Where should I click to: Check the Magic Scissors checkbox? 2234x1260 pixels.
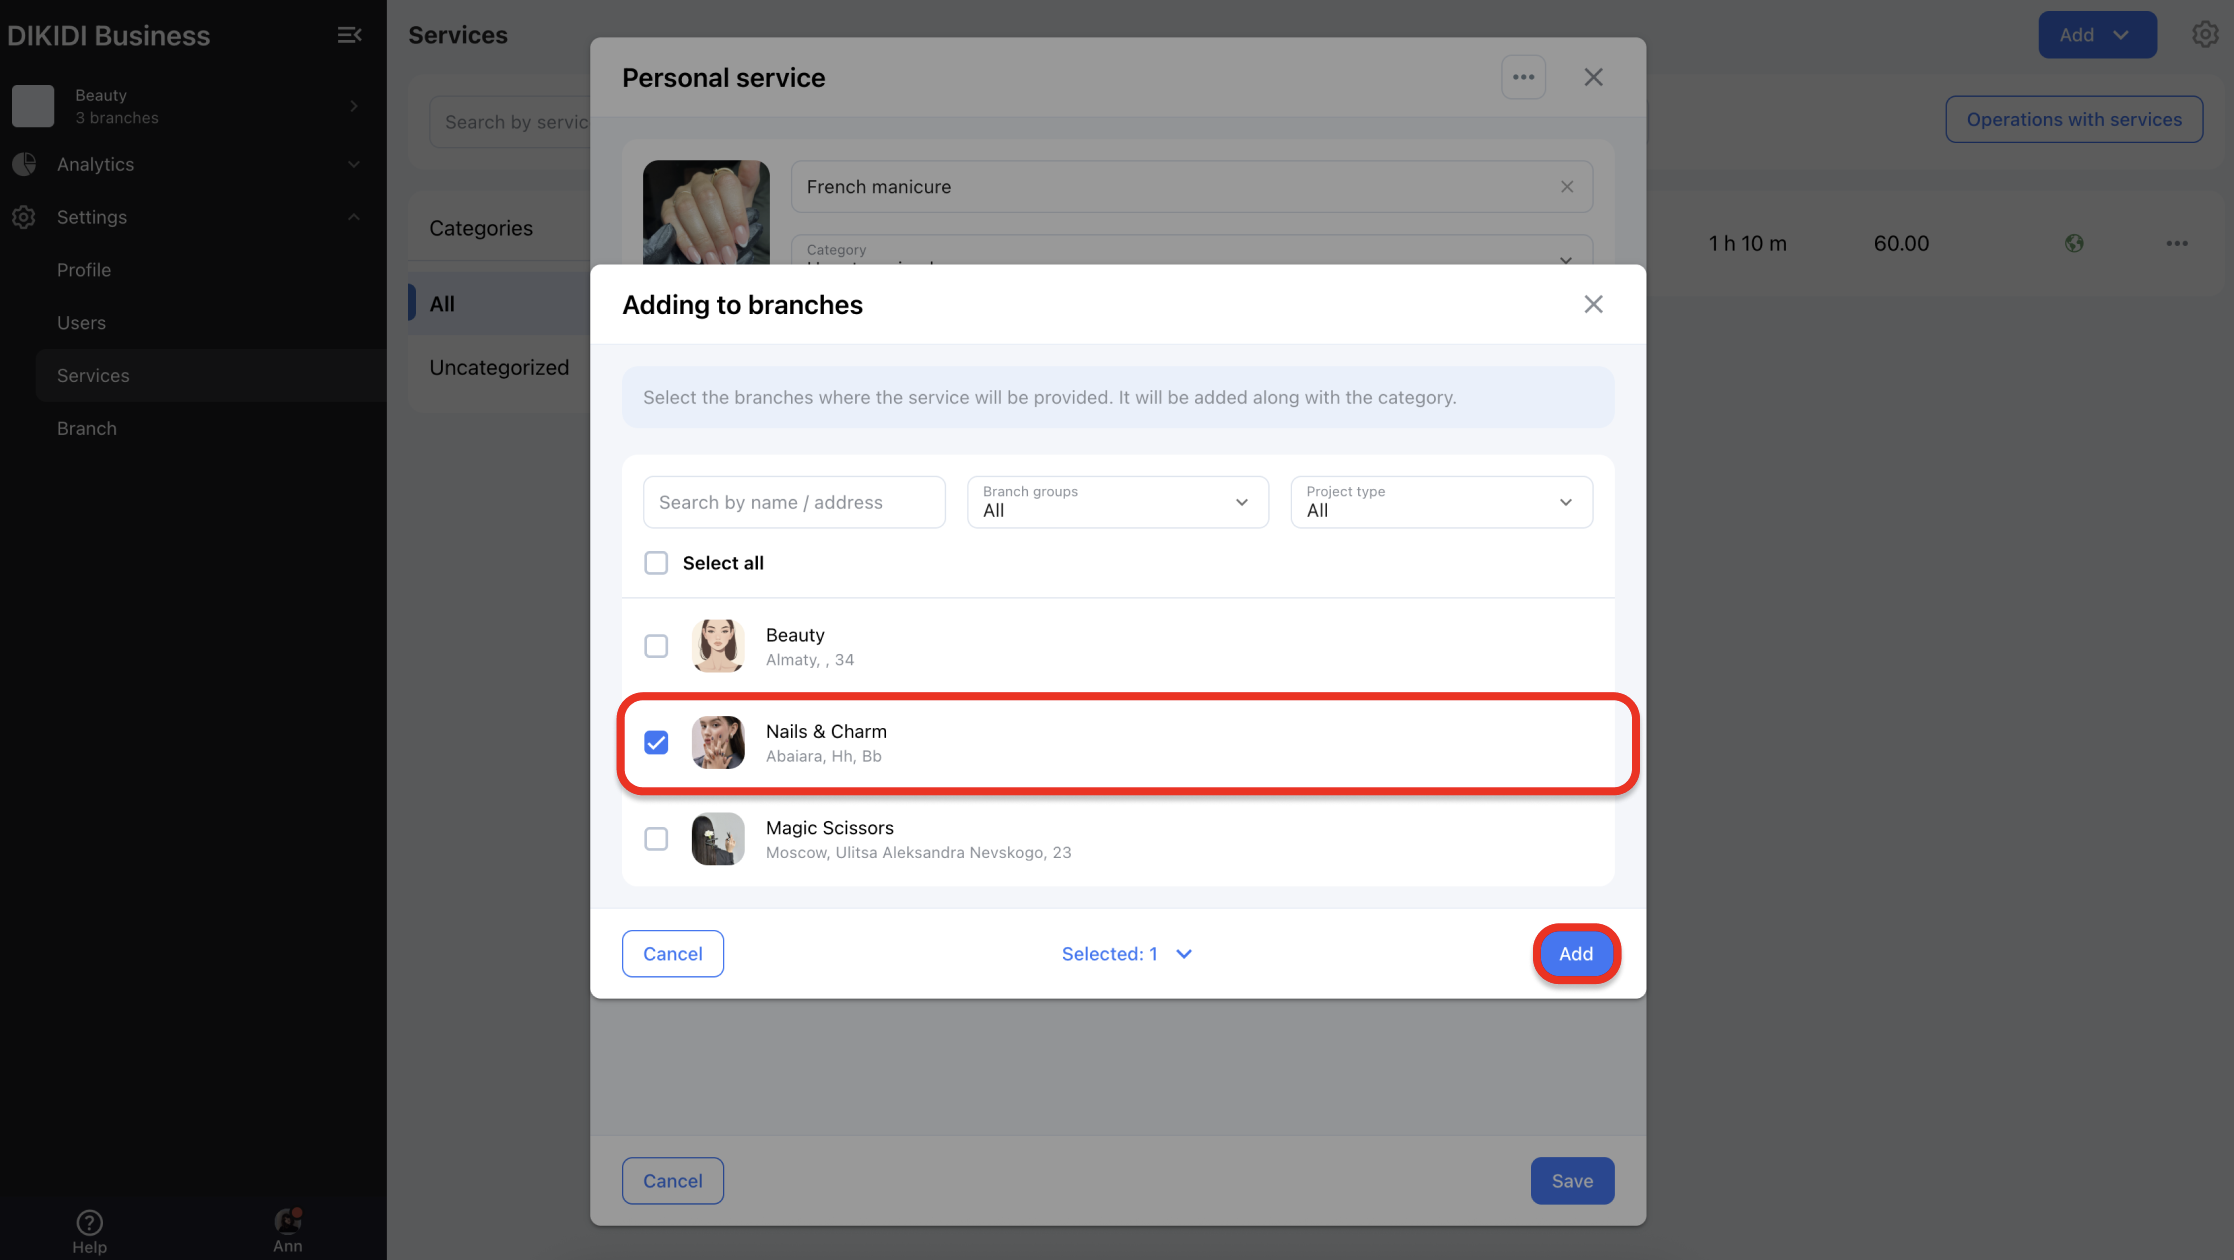656,839
